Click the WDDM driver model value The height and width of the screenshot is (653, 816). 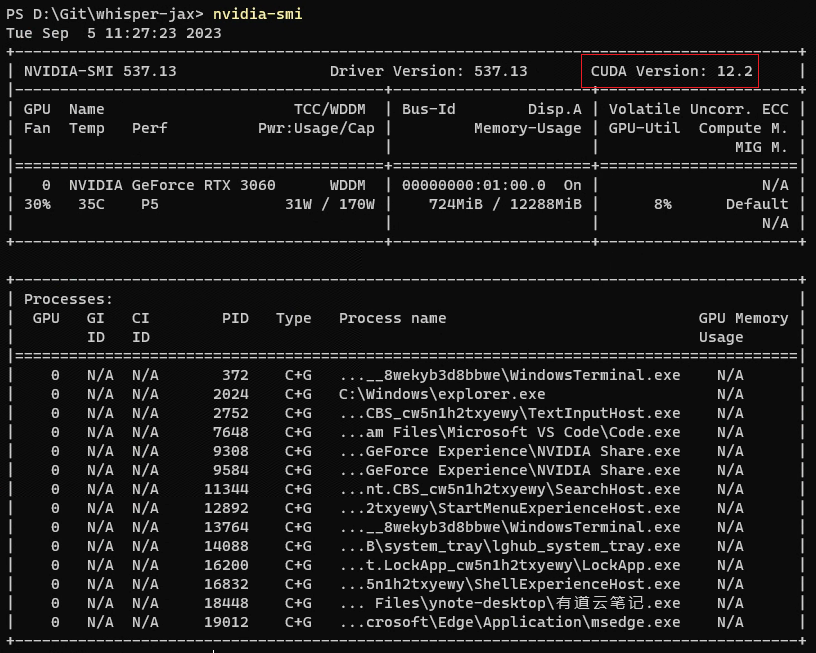coord(347,185)
